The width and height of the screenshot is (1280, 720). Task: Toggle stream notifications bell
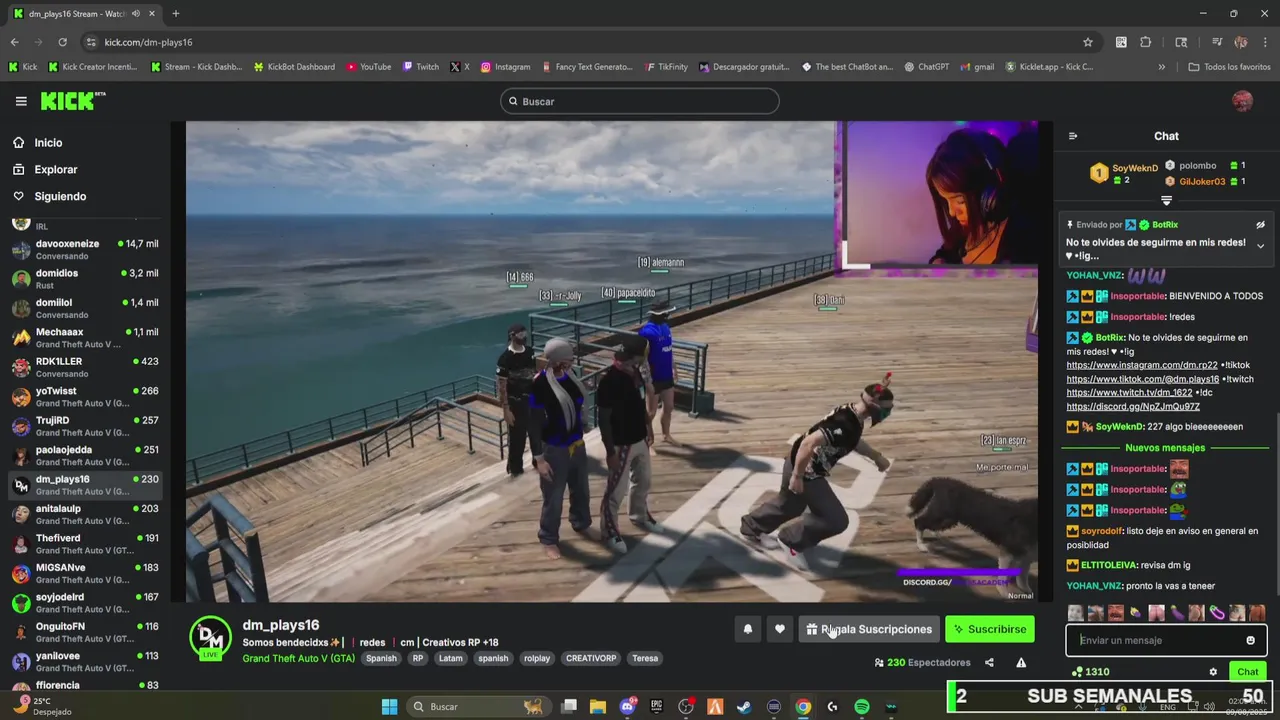point(747,629)
